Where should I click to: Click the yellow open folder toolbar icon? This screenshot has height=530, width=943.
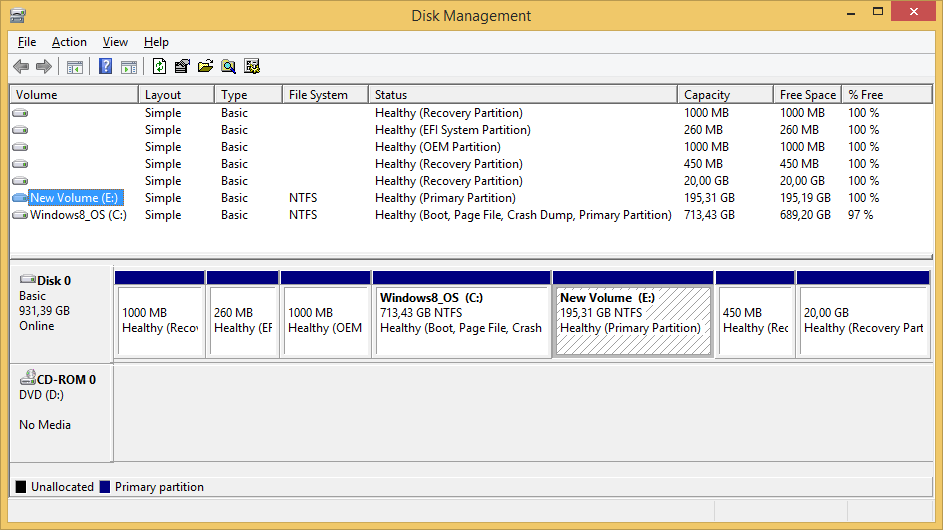click(206, 67)
